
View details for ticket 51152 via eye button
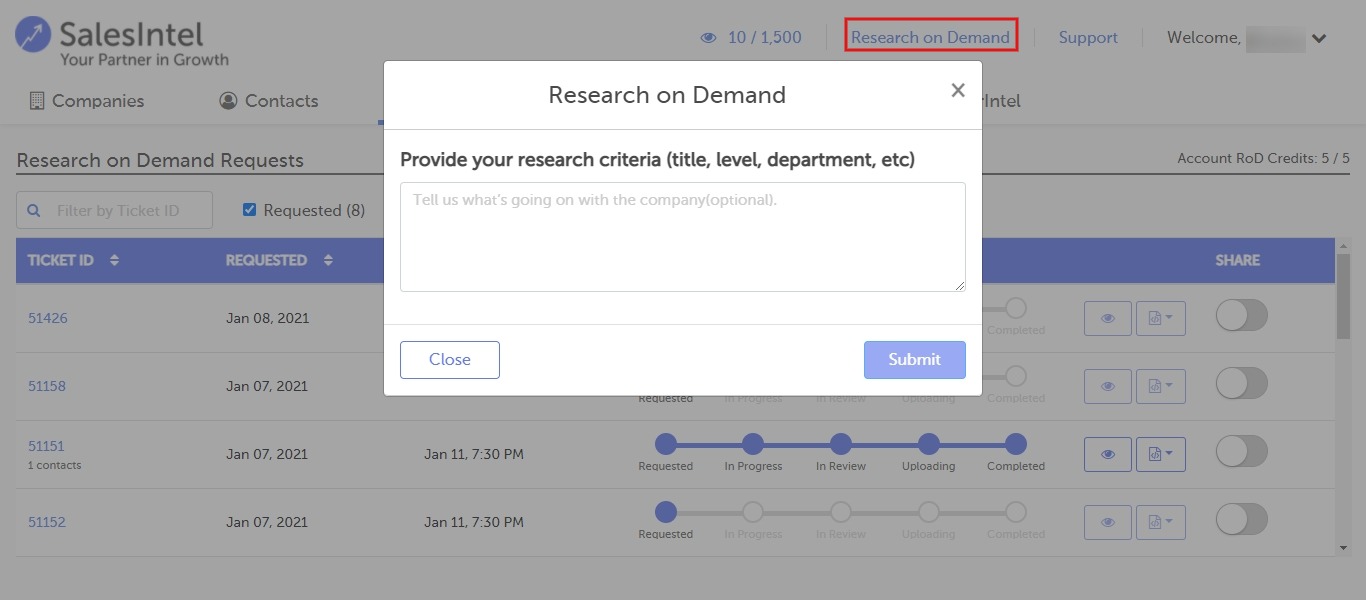coord(1108,522)
